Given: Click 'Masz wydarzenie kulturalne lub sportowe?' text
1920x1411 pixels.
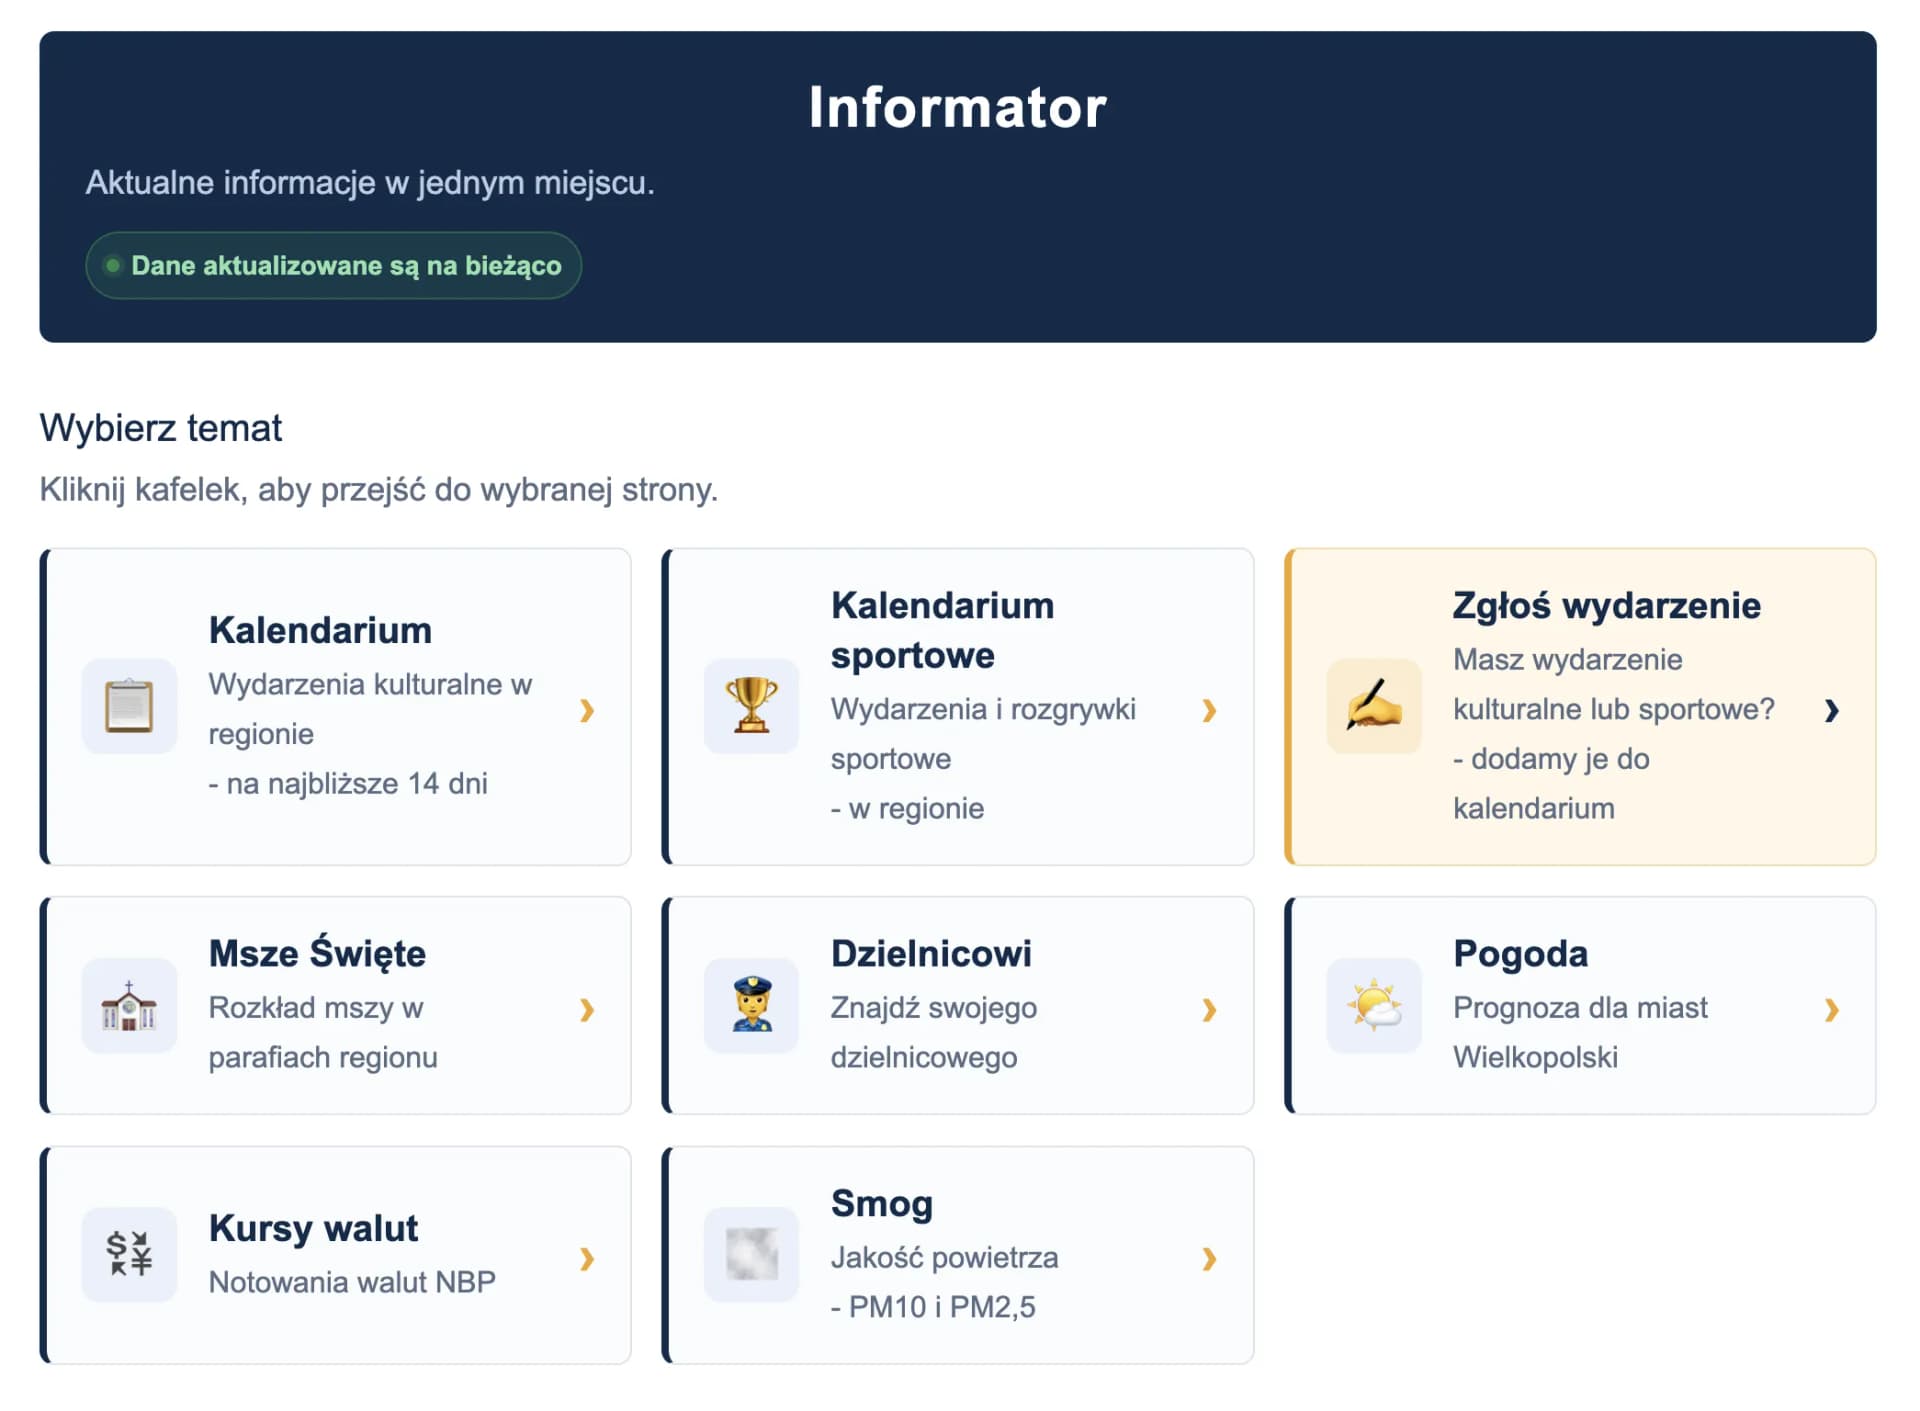Looking at the screenshot, I should click(1613, 684).
